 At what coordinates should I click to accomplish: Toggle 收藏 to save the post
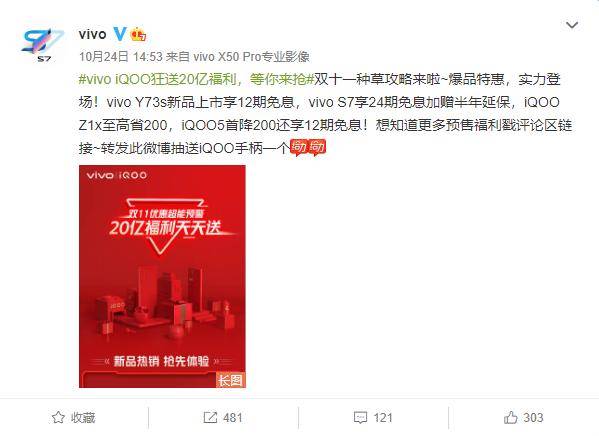point(74,417)
